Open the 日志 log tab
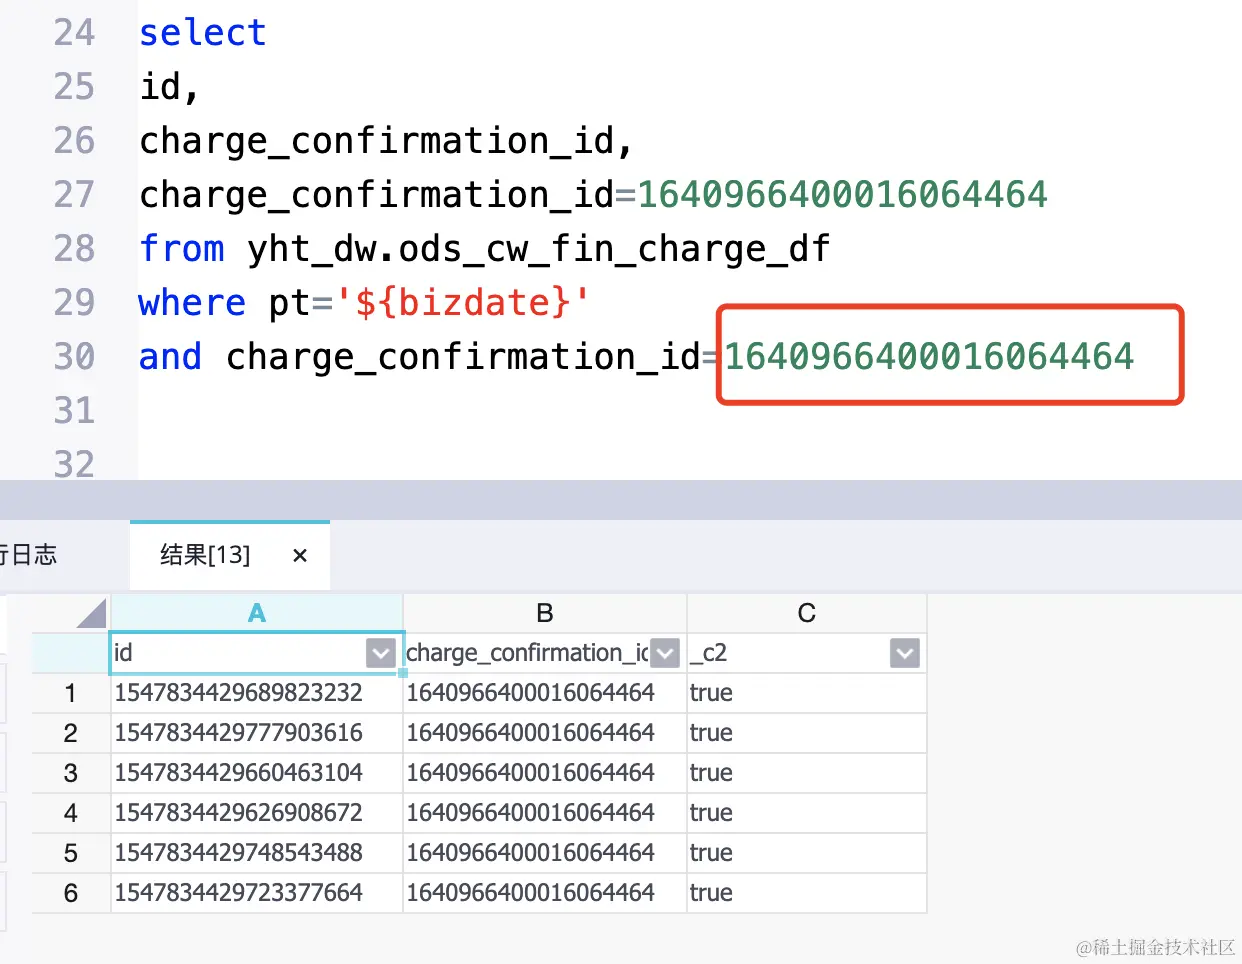The height and width of the screenshot is (964, 1242). (x=28, y=555)
